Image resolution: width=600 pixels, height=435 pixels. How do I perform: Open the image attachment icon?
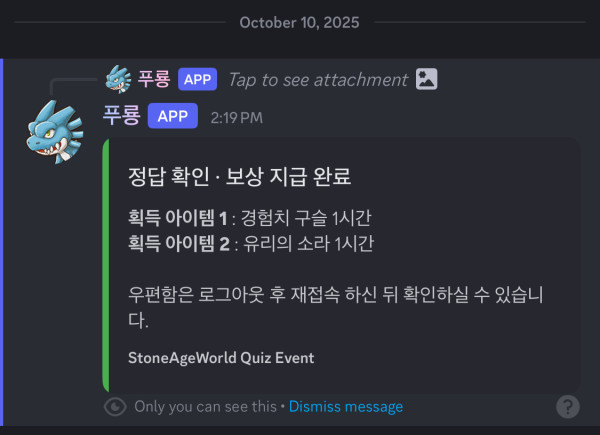[x=427, y=79]
